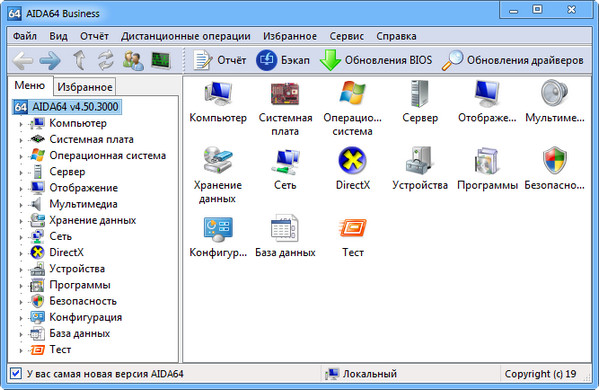Expand the Компьютер tree node
The width and height of the screenshot is (599, 390).
21,124
